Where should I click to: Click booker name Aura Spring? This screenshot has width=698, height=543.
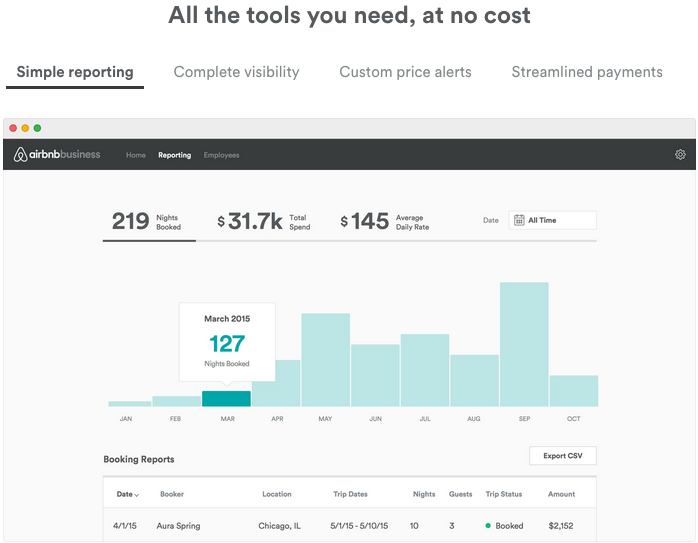pos(178,526)
